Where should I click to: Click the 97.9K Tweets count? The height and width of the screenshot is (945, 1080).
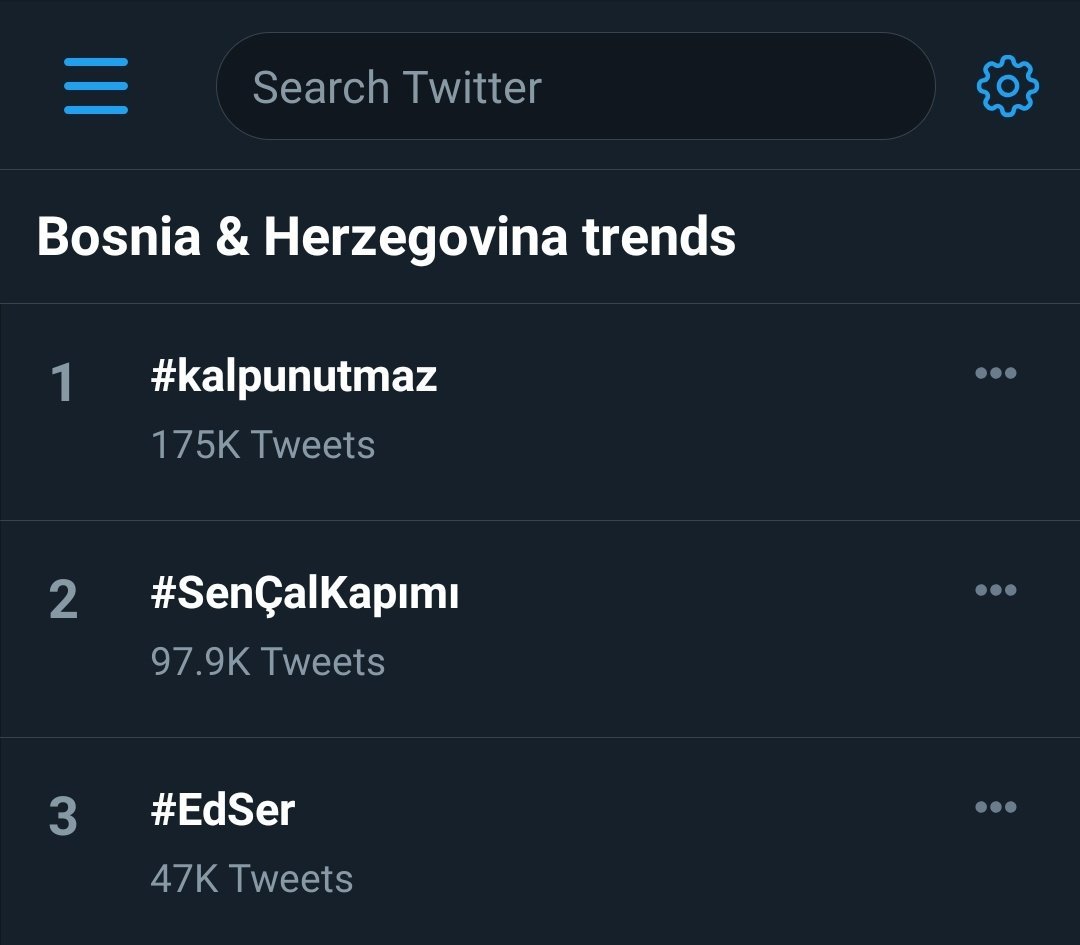[268, 662]
